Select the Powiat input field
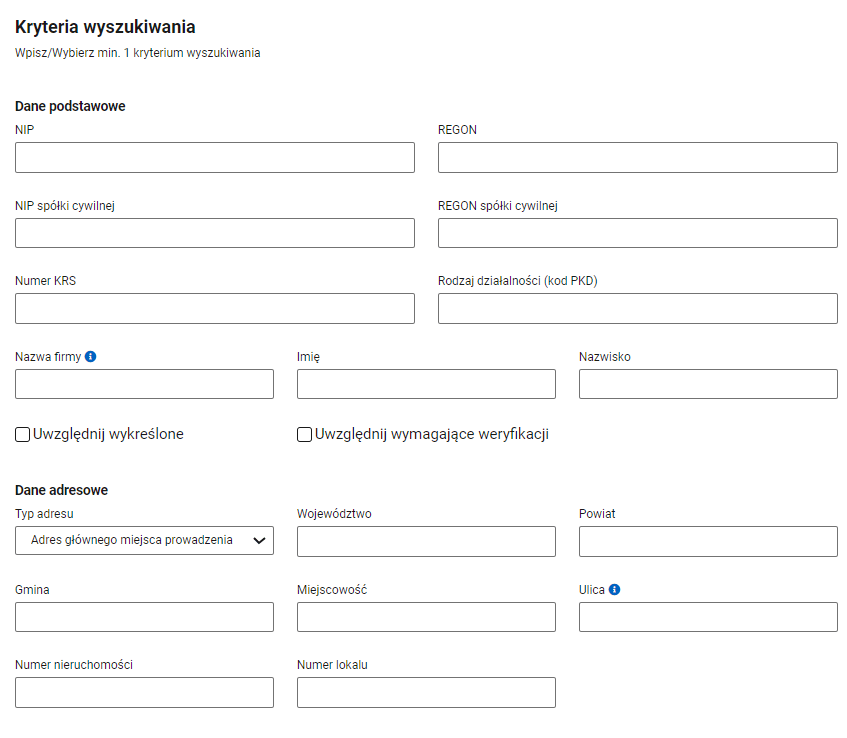 pos(708,542)
